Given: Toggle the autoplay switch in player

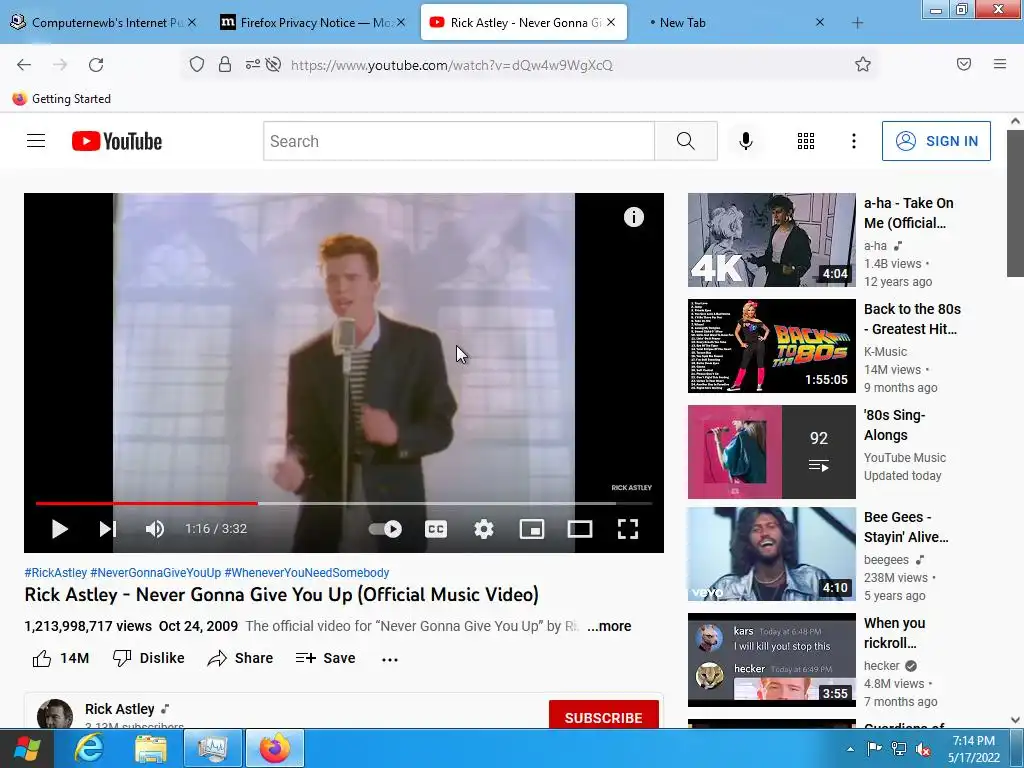Looking at the screenshot, I should 385,529.
